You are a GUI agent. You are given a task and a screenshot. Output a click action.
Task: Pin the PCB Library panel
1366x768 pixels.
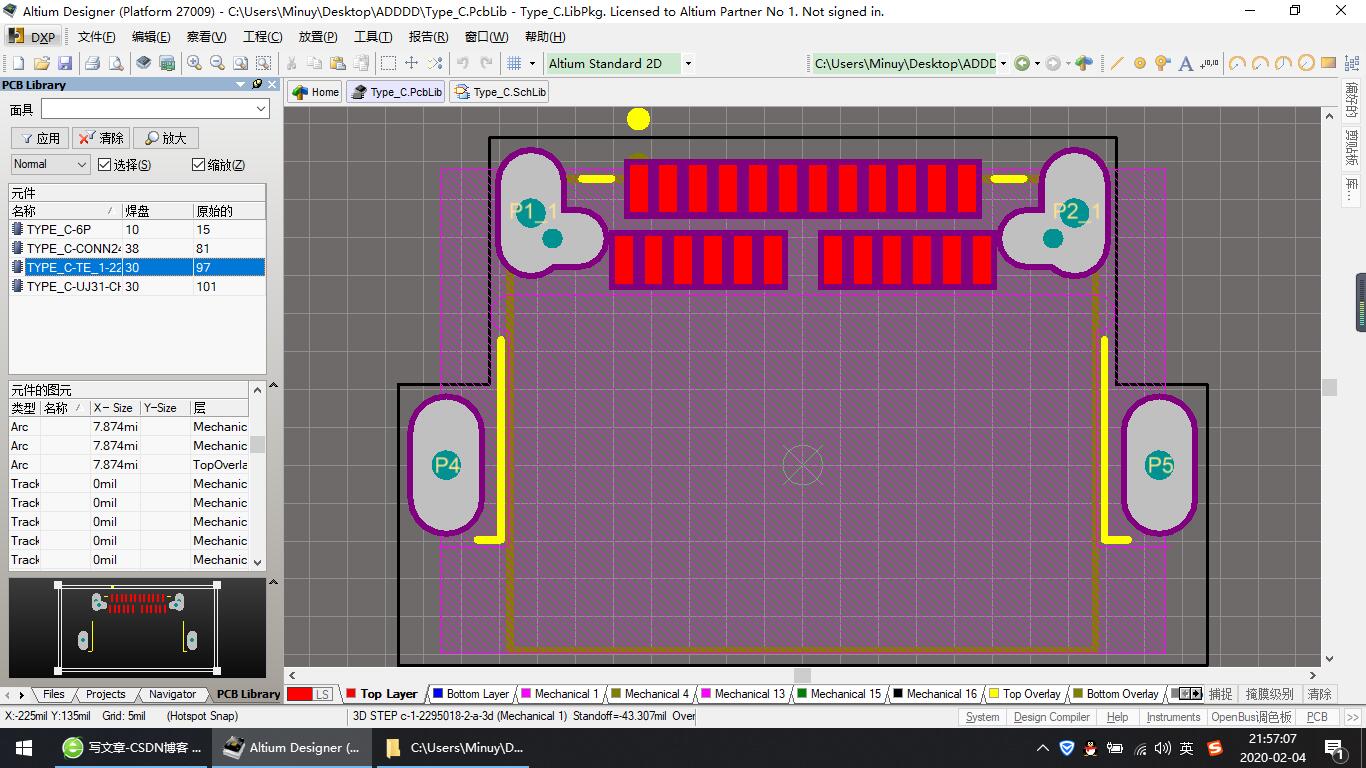[257, 85]
